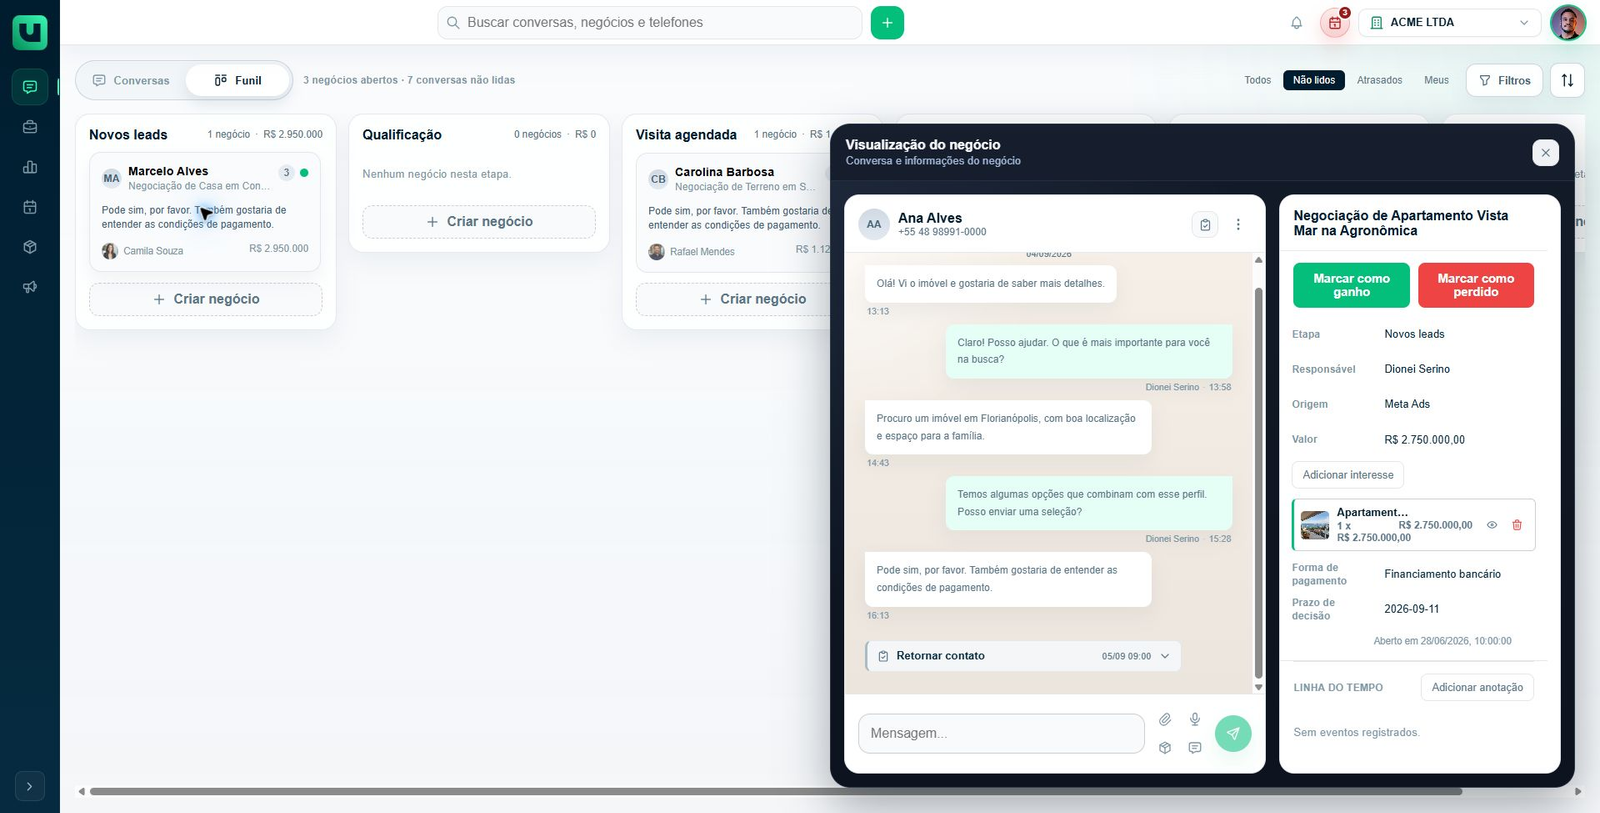Switch to the Funil tab
The width and height of the screenshot is (1600, 813).
tap(238, 80)
